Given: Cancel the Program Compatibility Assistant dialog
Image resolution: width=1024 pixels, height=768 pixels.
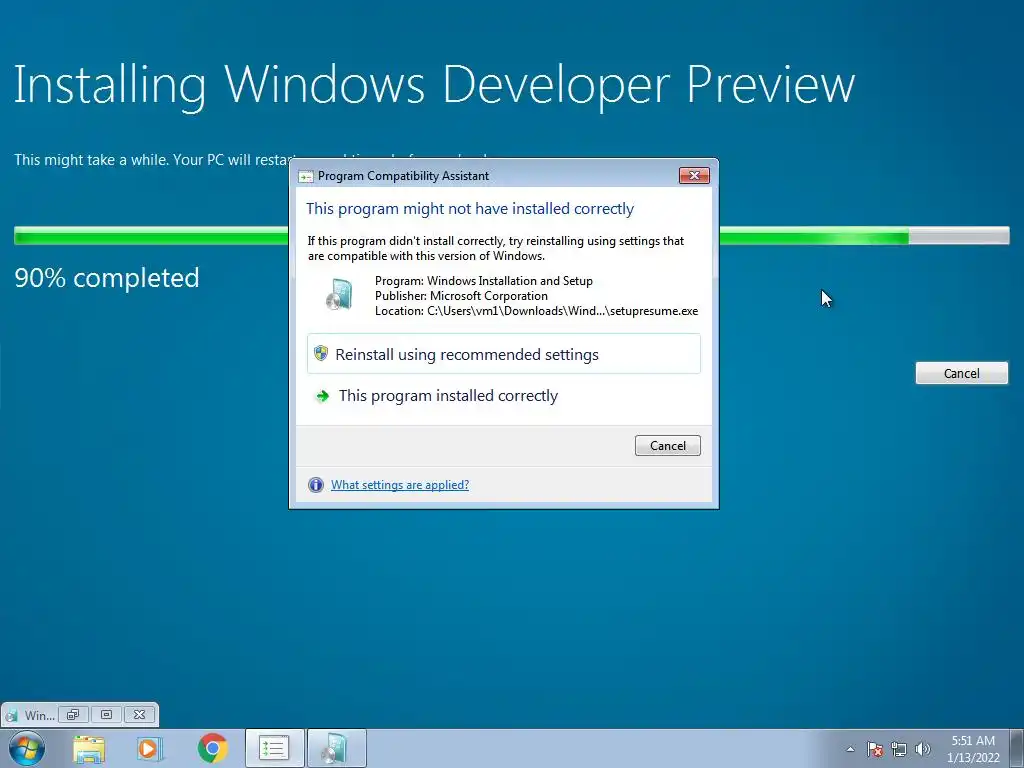Looking at the screenshot, I should point(667,445).
